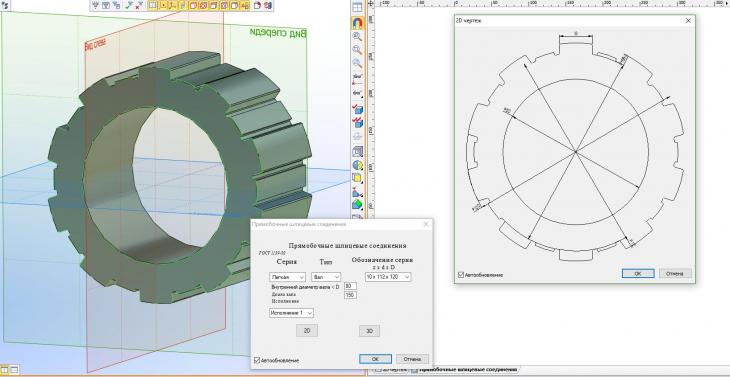This screenshot has height=377, width=730.
Task: Click the green cube icon
Action: coord(358,205)
